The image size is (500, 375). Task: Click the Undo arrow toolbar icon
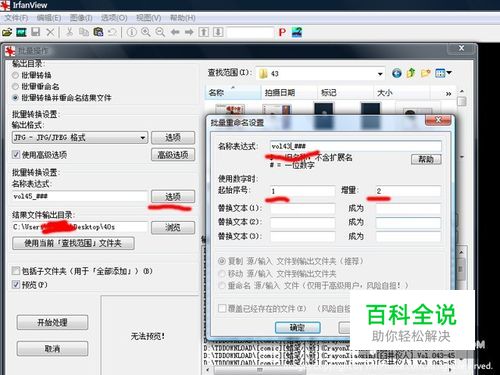[x=112, y=32]
